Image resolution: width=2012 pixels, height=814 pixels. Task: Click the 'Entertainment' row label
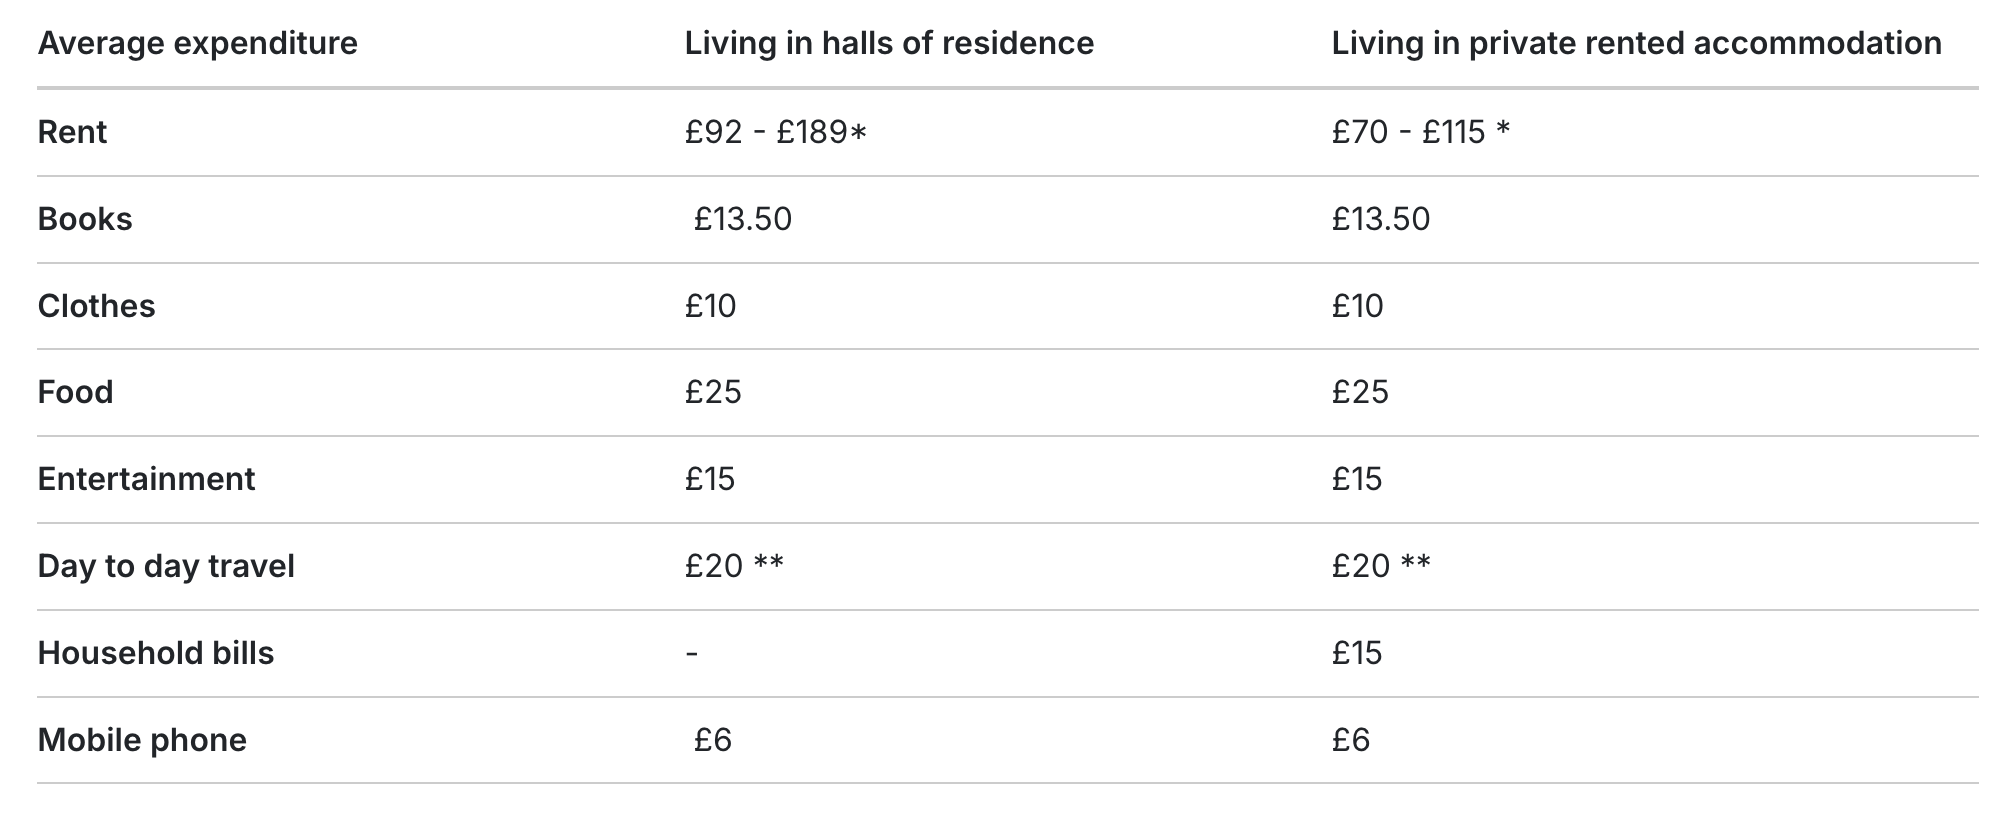point(146,479)
